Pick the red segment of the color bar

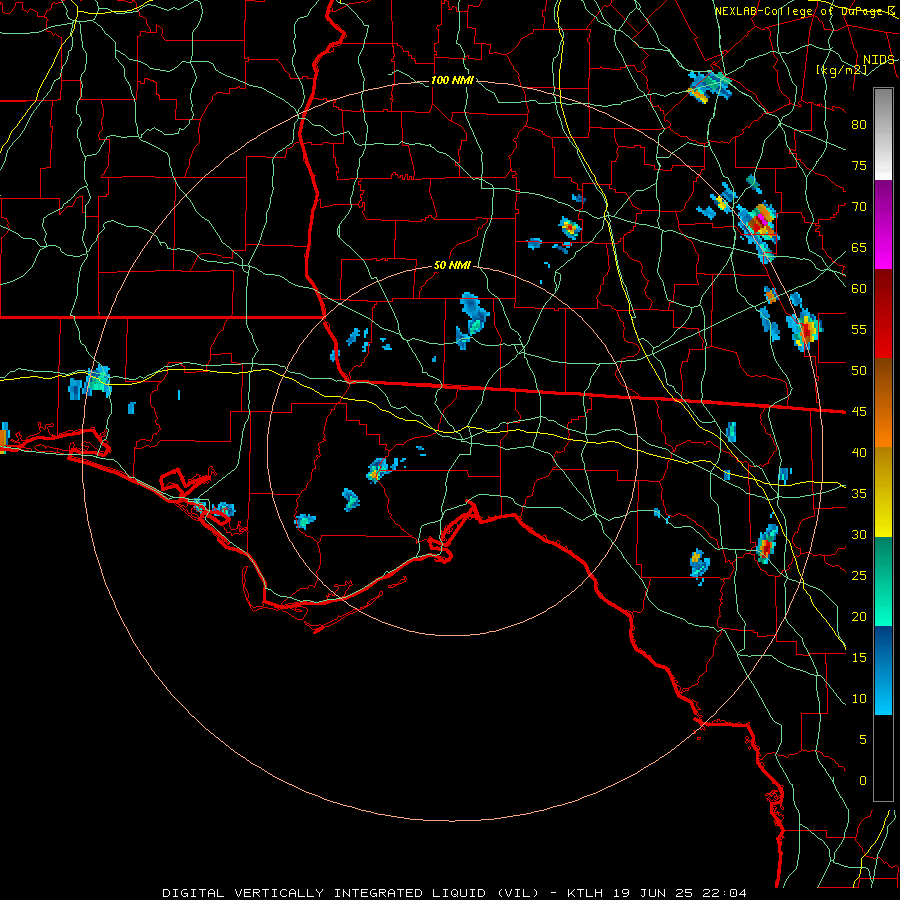883,314
